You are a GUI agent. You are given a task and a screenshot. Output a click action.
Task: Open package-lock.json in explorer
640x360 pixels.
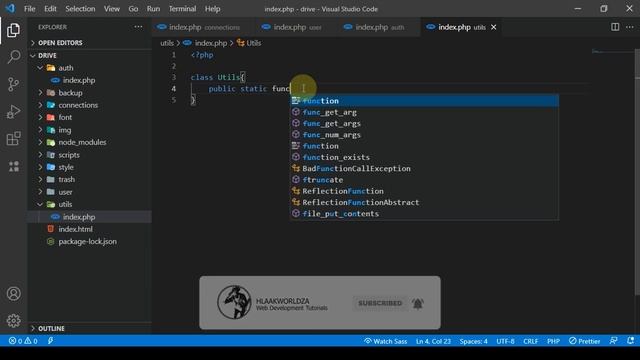tap(87, 241)
